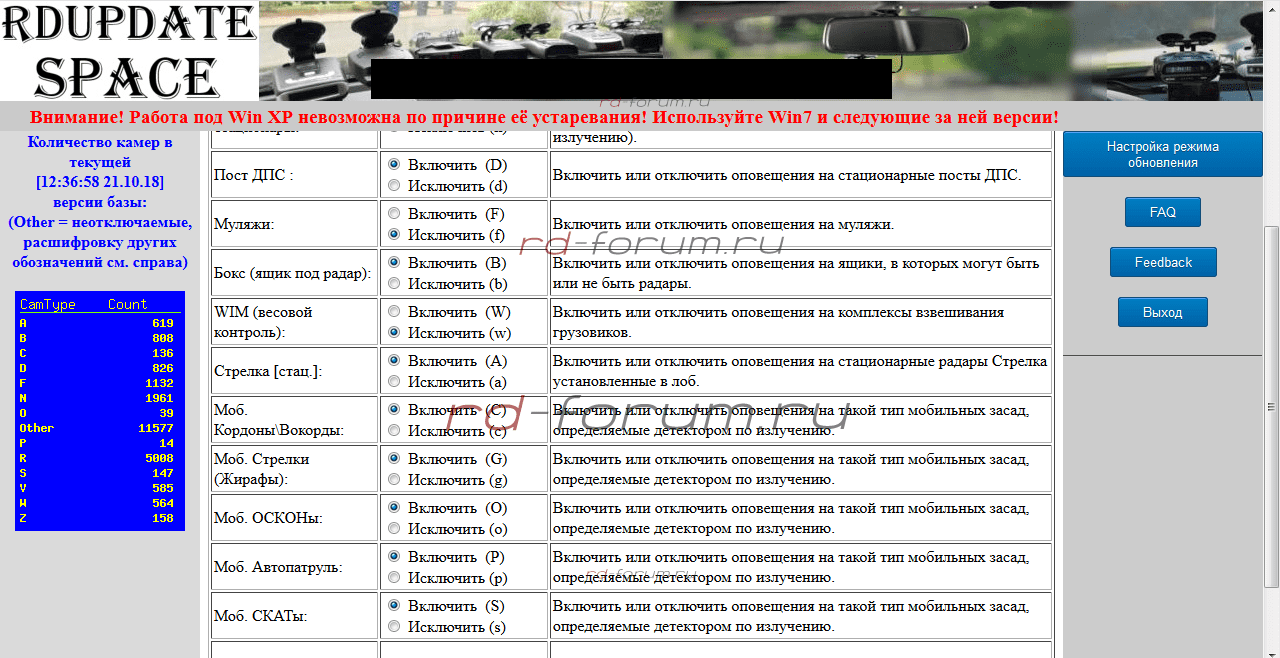Select Включить (S) for Моб. СКАТы
This screenshot has width=1280, height=658.
[394, 605]
